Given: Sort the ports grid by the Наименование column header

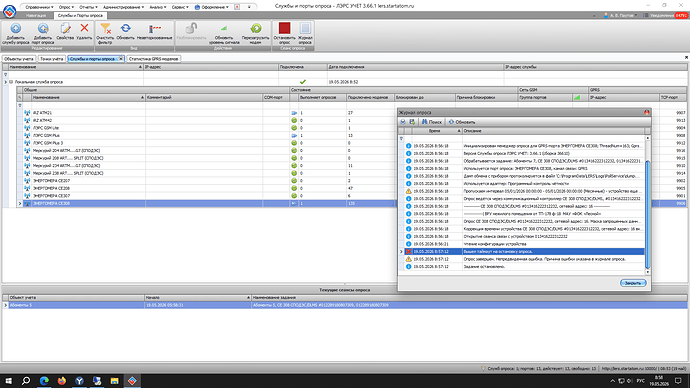Looking at the screenshot, I should coord(87,97).
